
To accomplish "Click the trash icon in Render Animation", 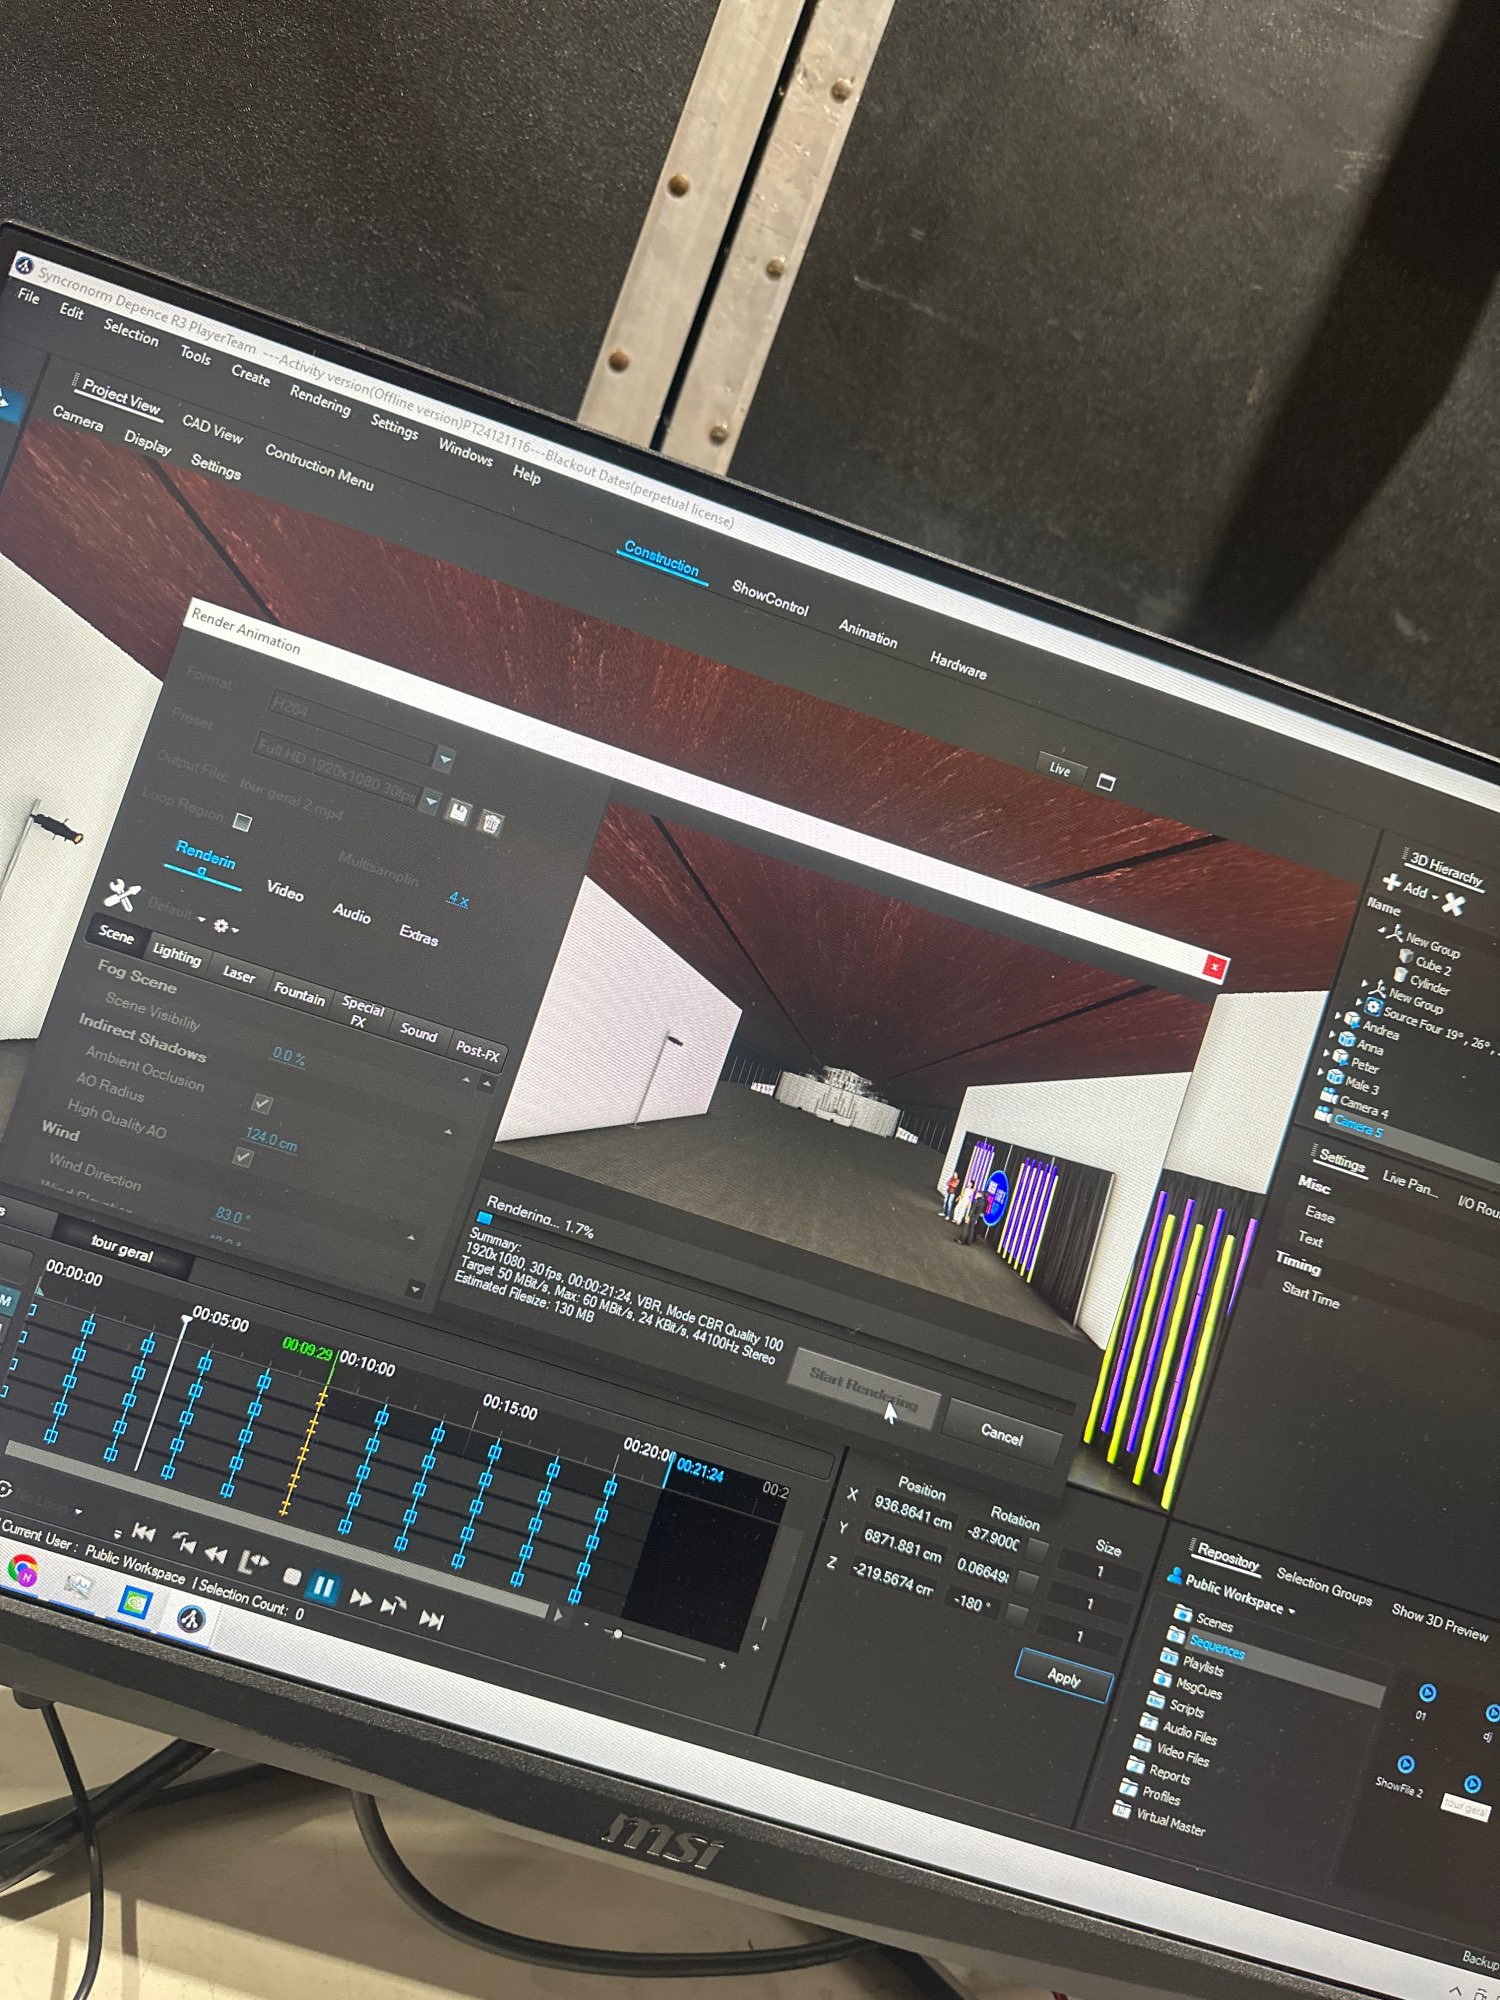I will click(x=491, y=822).
